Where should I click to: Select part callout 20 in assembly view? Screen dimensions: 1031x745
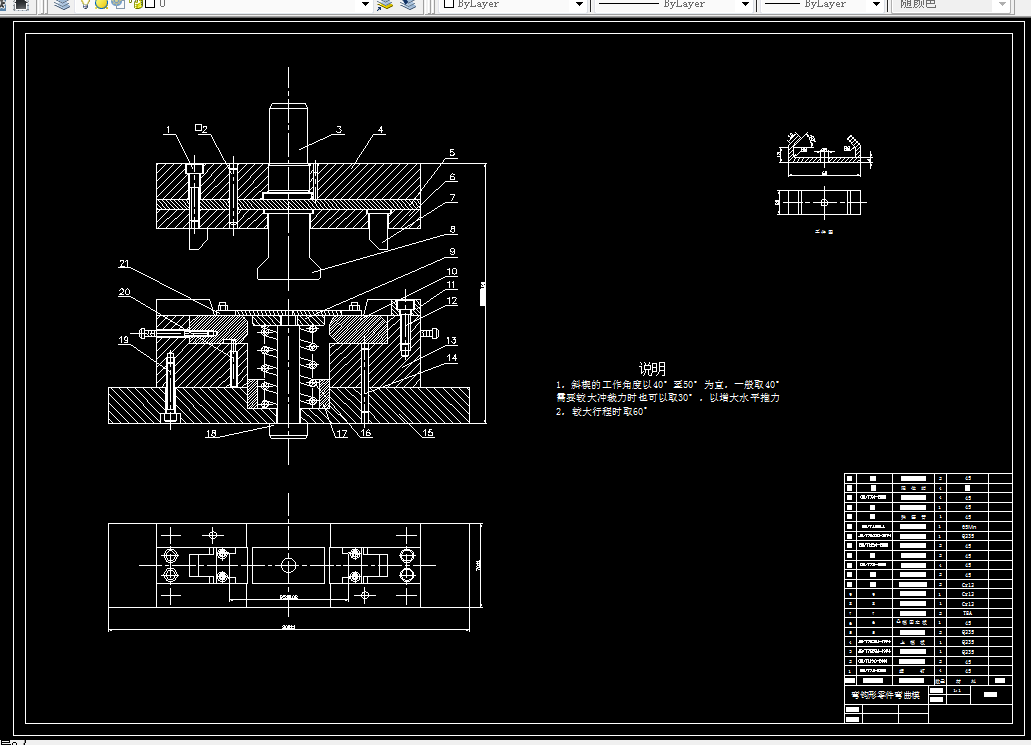(124, 292)
